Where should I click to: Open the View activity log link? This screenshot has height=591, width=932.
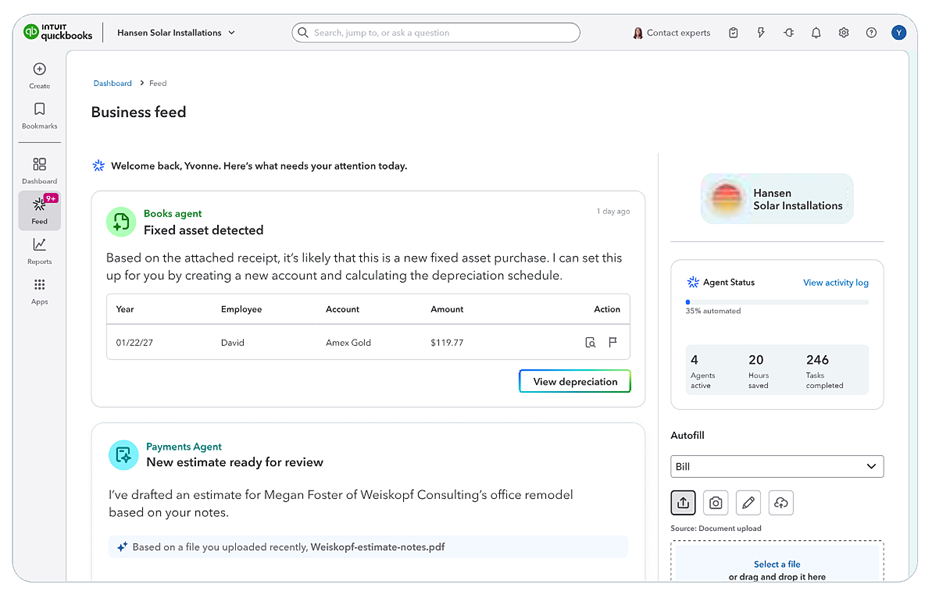835,282
